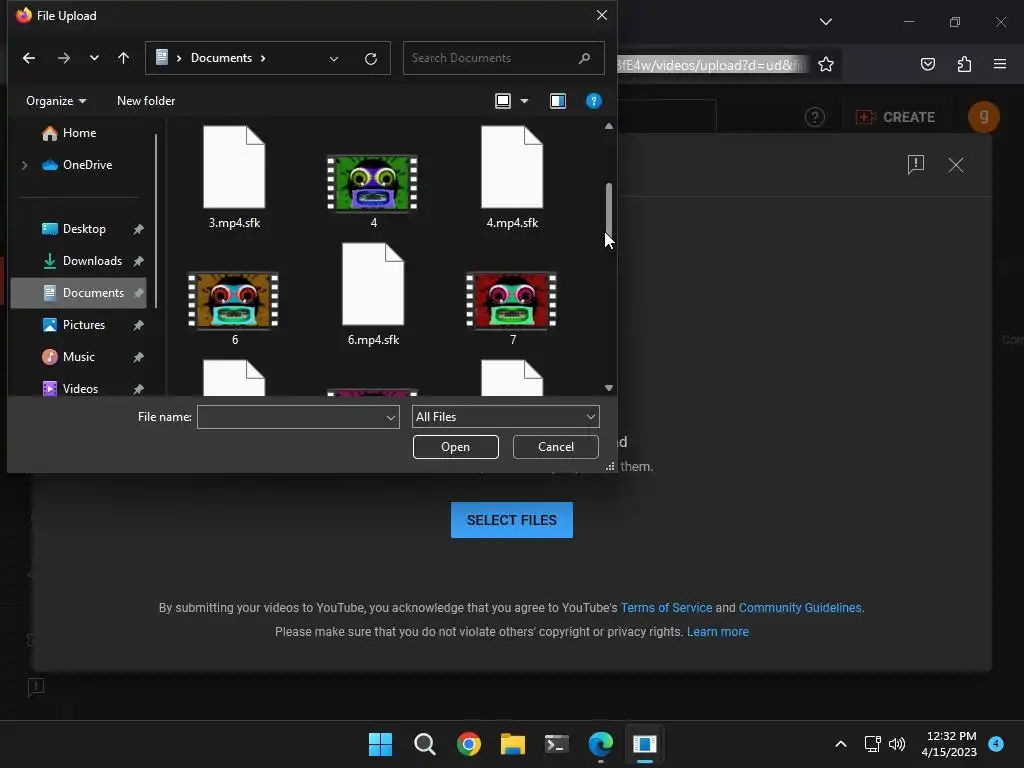Open Pictures in the sidebar
Screen dimensions: 1024x768
(x=73, y=325)
